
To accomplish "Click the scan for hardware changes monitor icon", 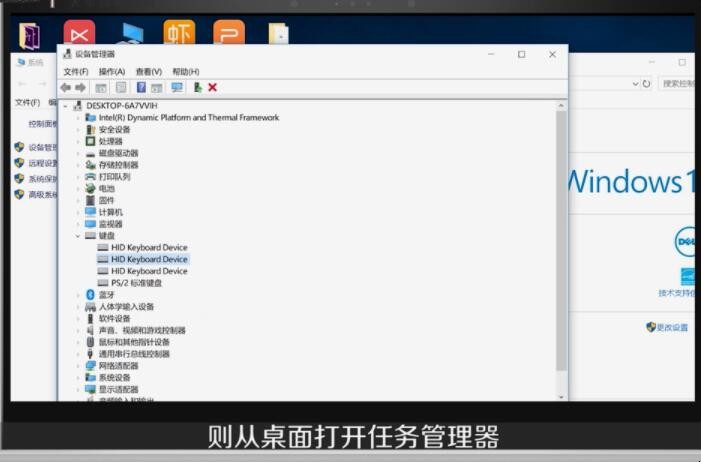I will (x=177, y=88).
